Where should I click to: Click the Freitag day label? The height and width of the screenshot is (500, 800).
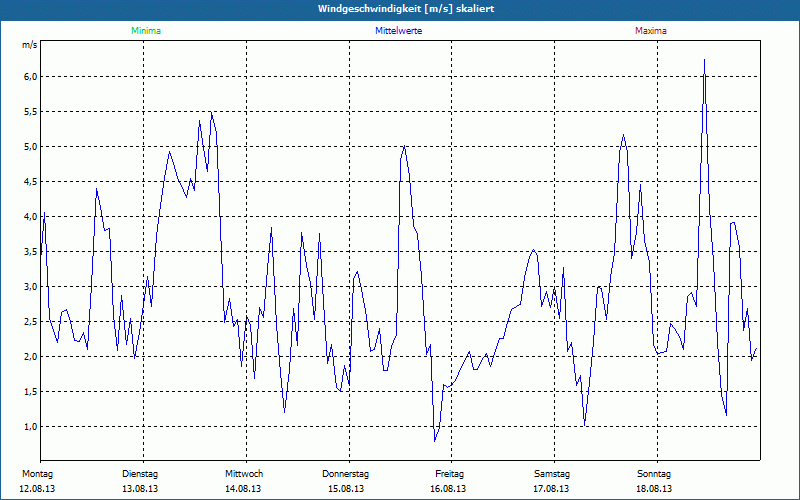(x=449, y=474)
